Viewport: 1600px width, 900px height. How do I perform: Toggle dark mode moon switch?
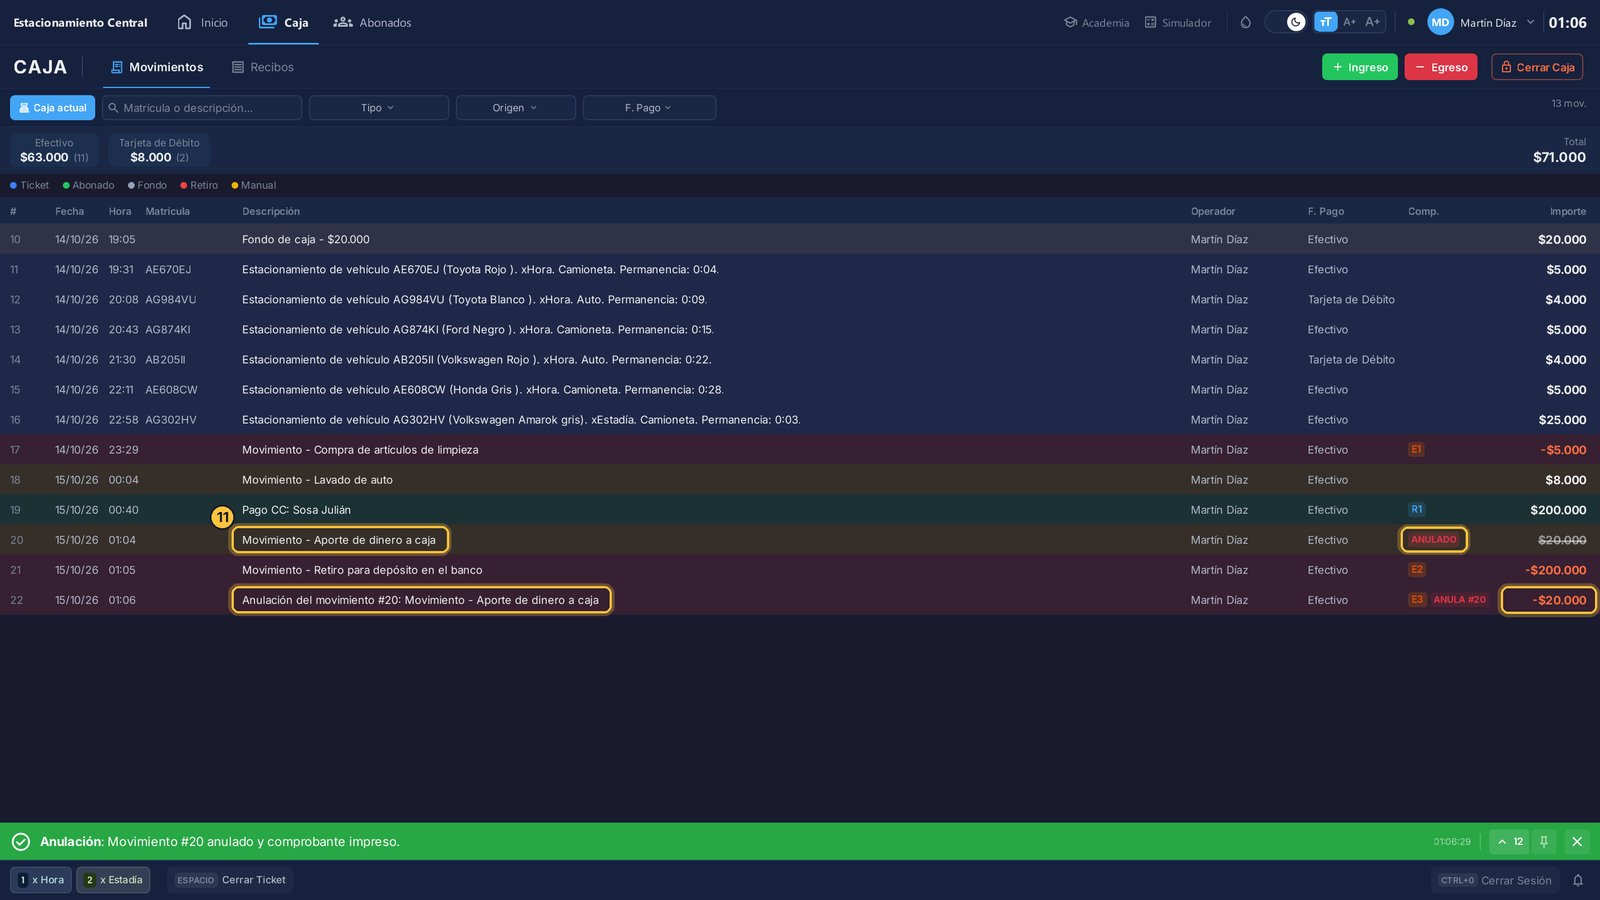[x=1286, y=22]
